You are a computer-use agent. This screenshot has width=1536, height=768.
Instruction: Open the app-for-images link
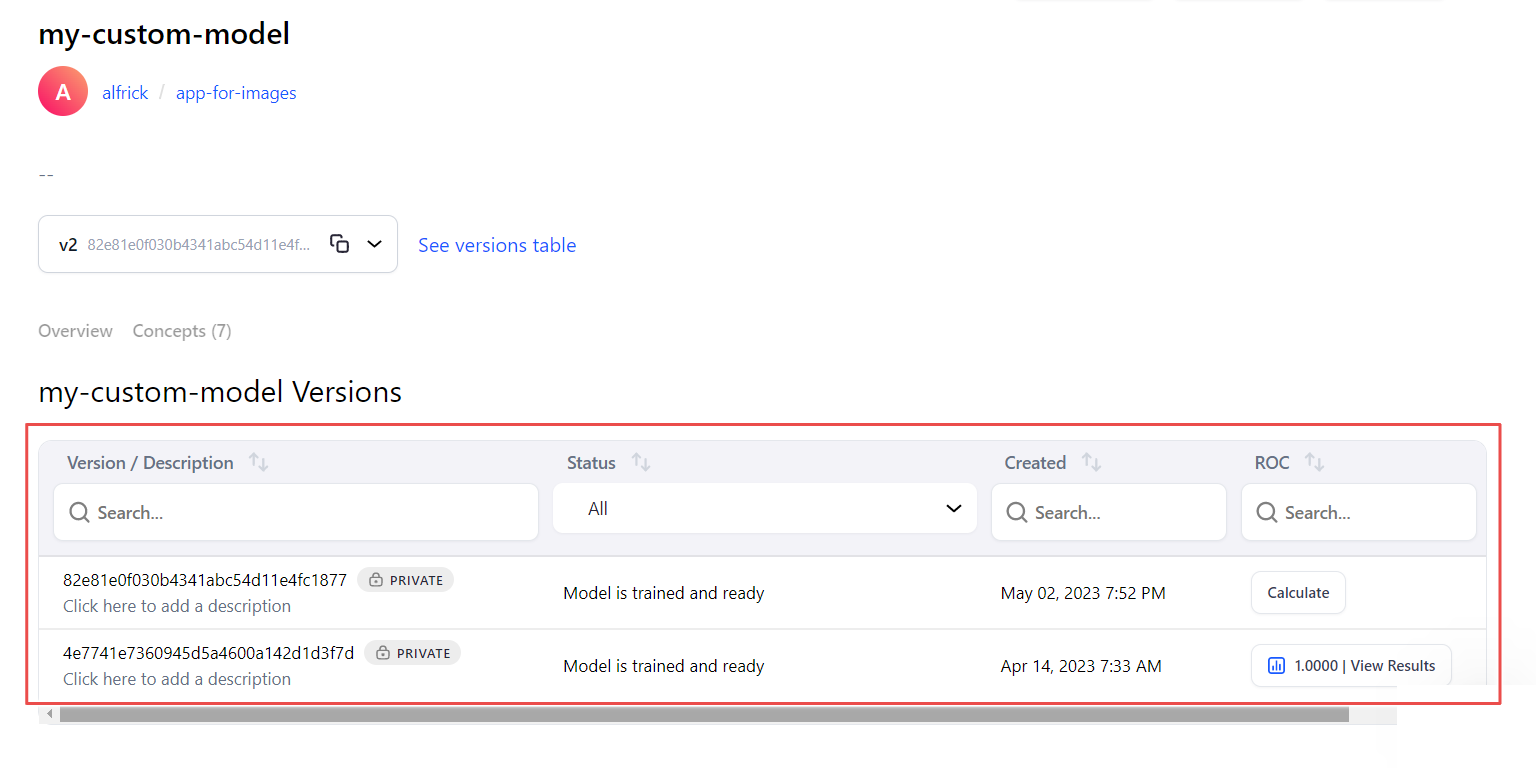pos(236,93)
